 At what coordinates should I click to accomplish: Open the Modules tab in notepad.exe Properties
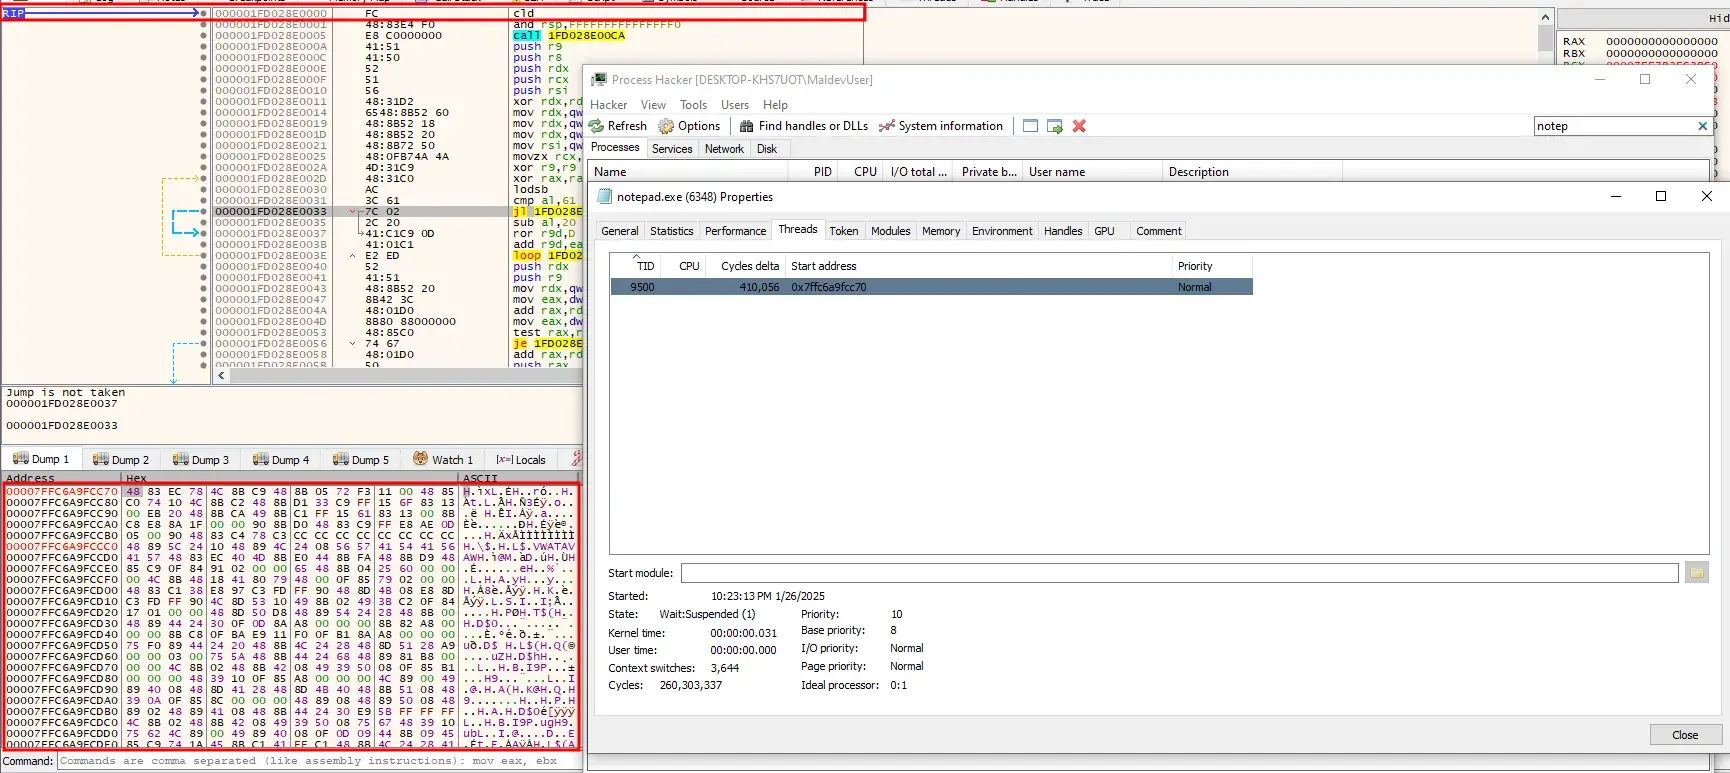(890, 231)
